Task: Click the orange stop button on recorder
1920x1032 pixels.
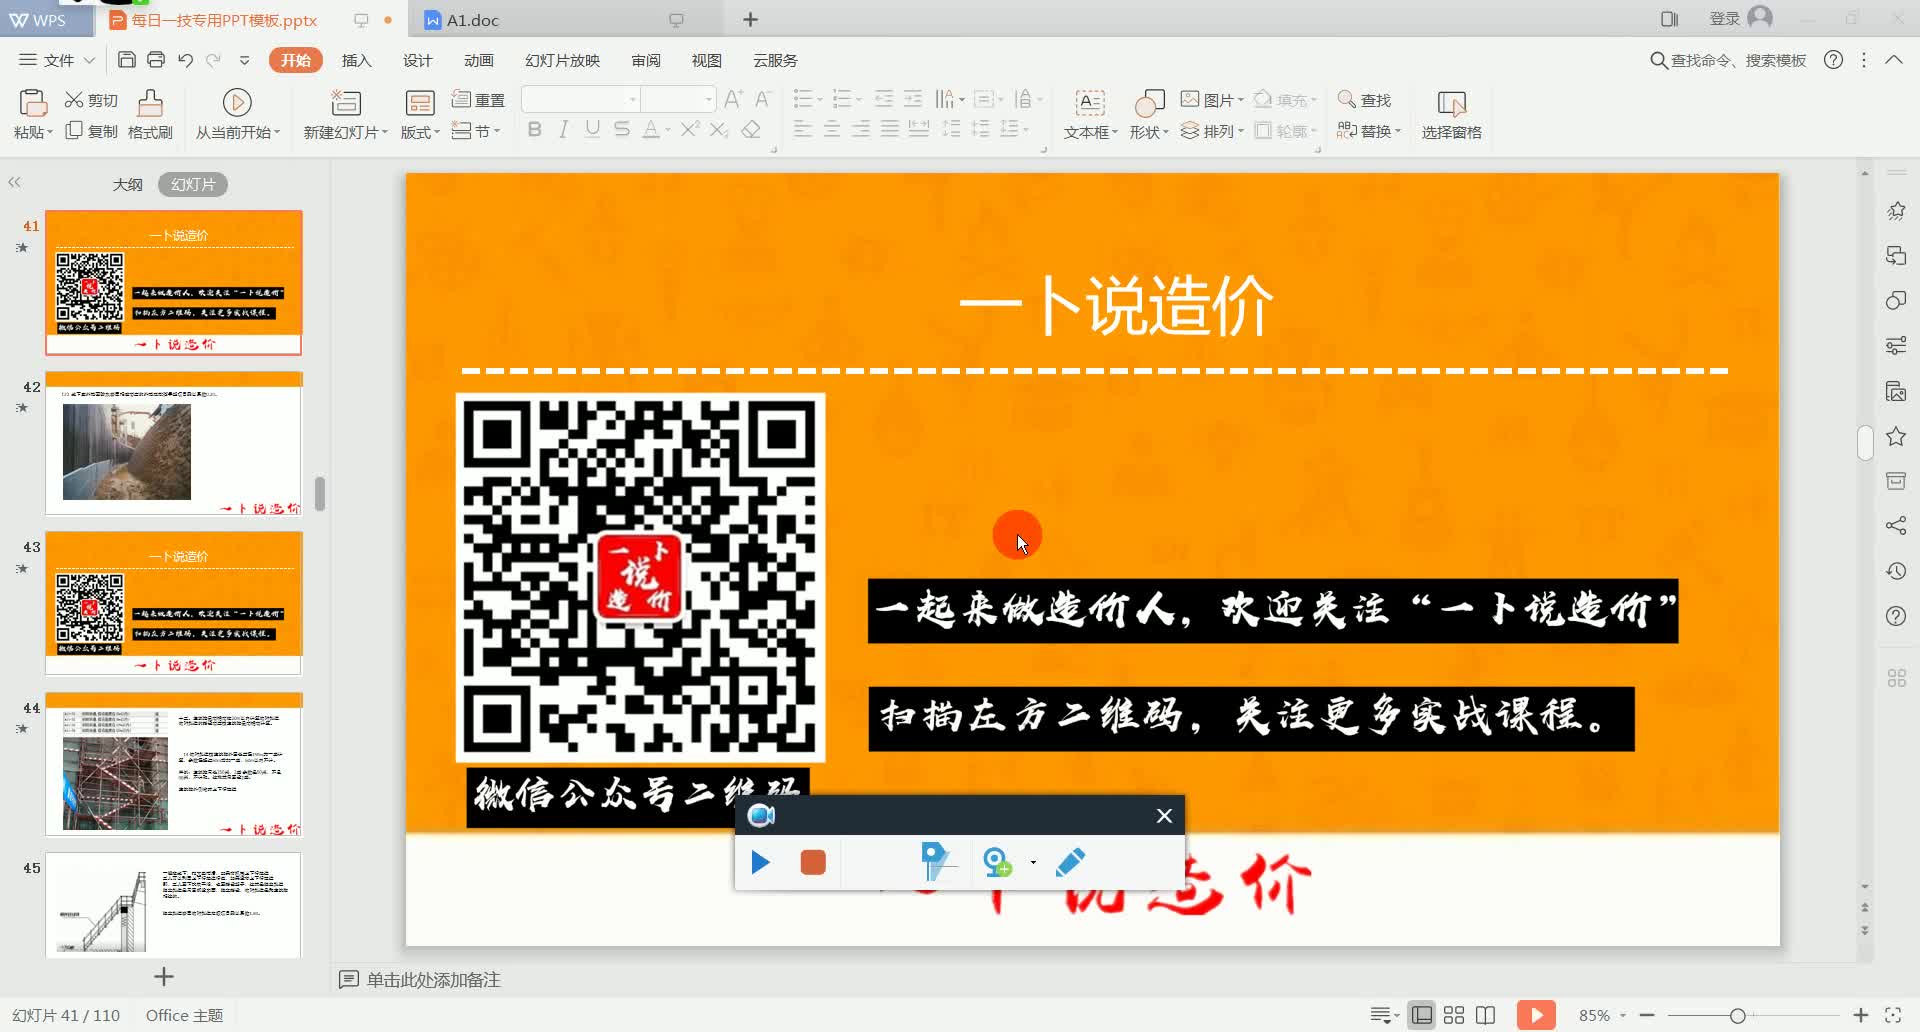Action: coord(813,862)
